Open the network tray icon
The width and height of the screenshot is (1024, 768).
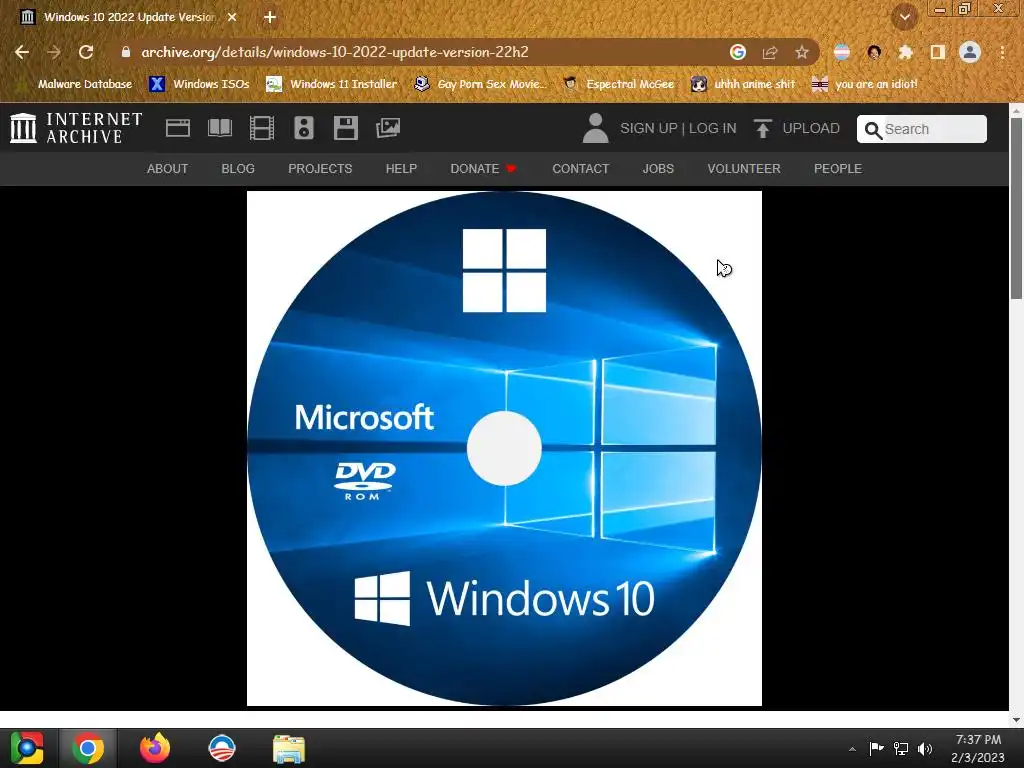[x=901, y=748]
